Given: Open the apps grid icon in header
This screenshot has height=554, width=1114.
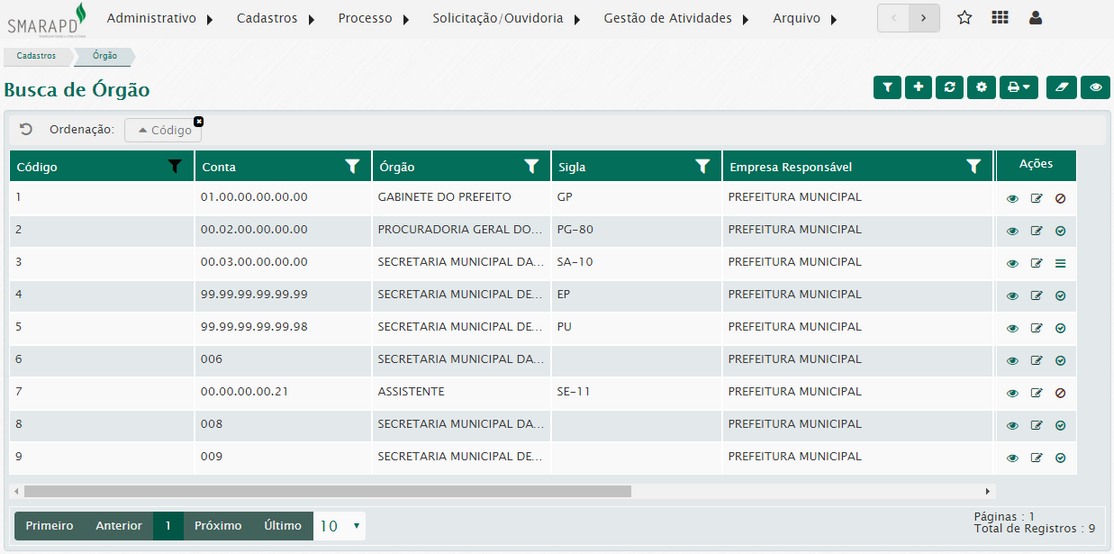Looking at the screenshot, I should point(999,18).
